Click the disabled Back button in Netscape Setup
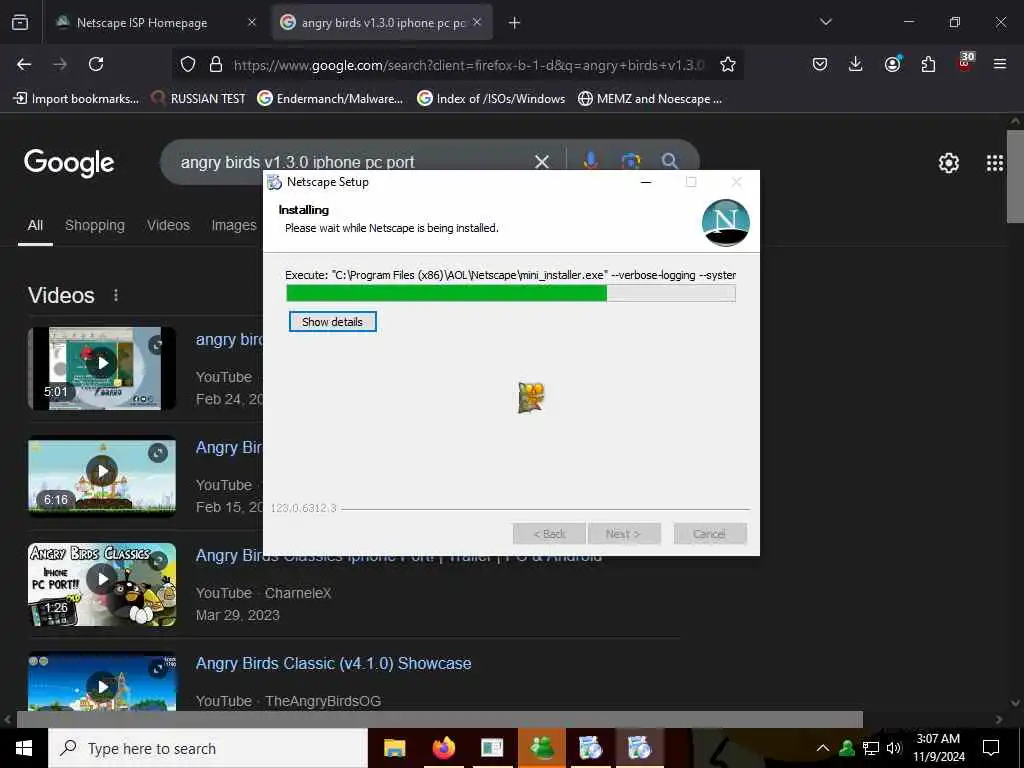The image size is (1024, 768). (x=549, y=534)
